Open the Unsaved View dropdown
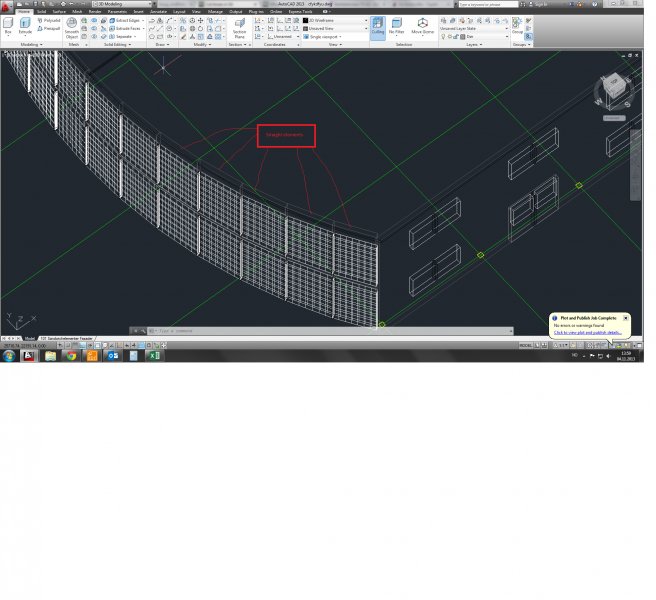The height and width of the screenshot is (600, 656). point(336,28)
